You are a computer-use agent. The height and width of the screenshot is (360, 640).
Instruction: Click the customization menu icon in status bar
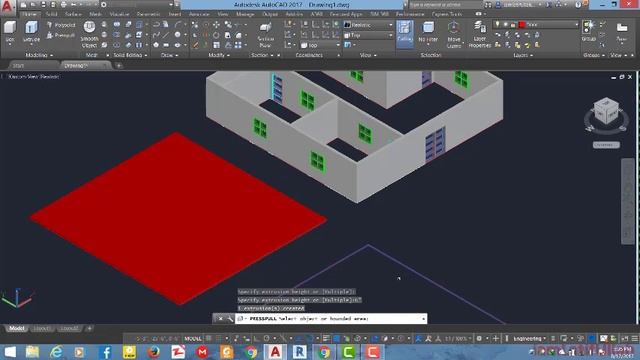635,338
